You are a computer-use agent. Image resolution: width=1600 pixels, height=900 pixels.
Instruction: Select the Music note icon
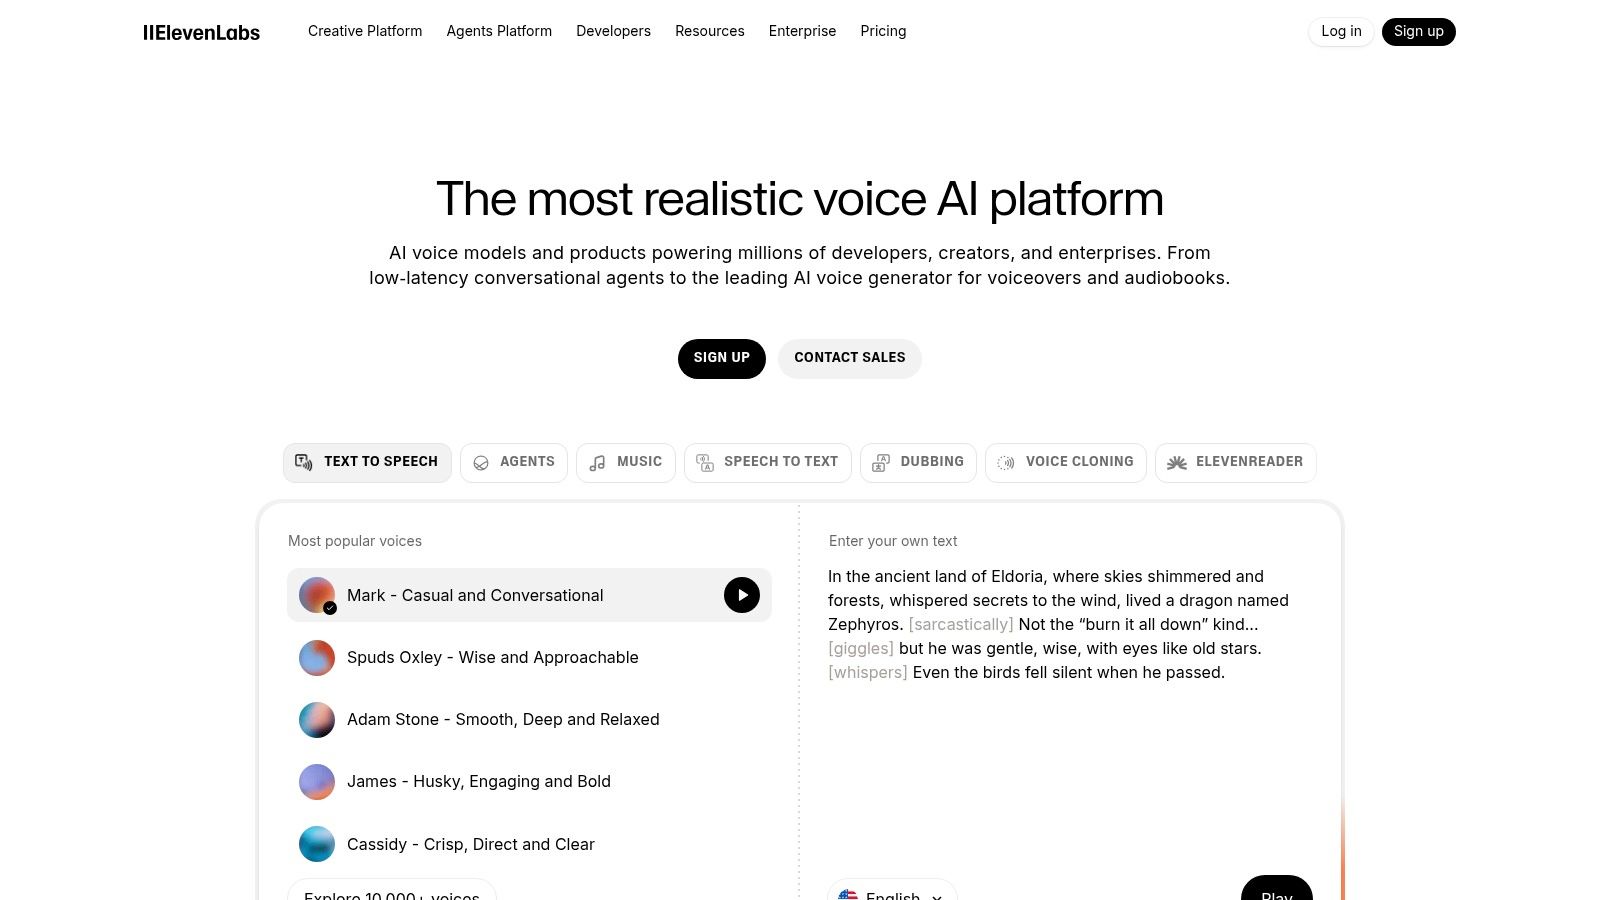(x=597, y=462)
